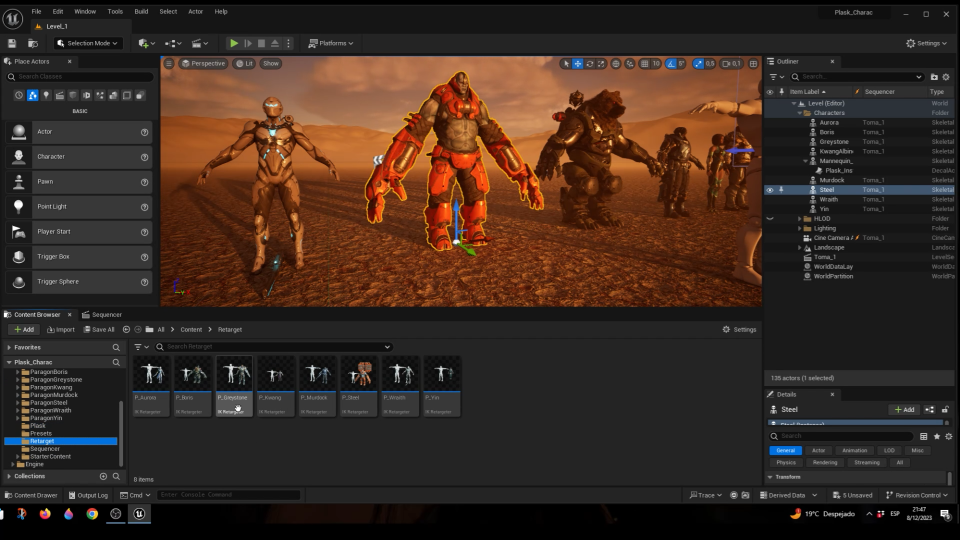Click the Add button in Details panel
Viewport: 960px width, 540px height.
[904, 410]
